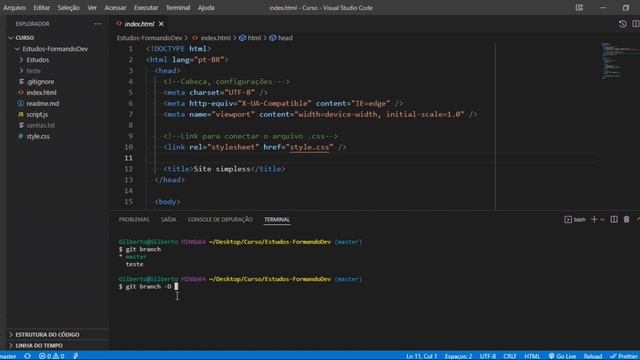Open the senhas.txt file
The height and width of the screenshot is (360, 640).
coord(40,125)
